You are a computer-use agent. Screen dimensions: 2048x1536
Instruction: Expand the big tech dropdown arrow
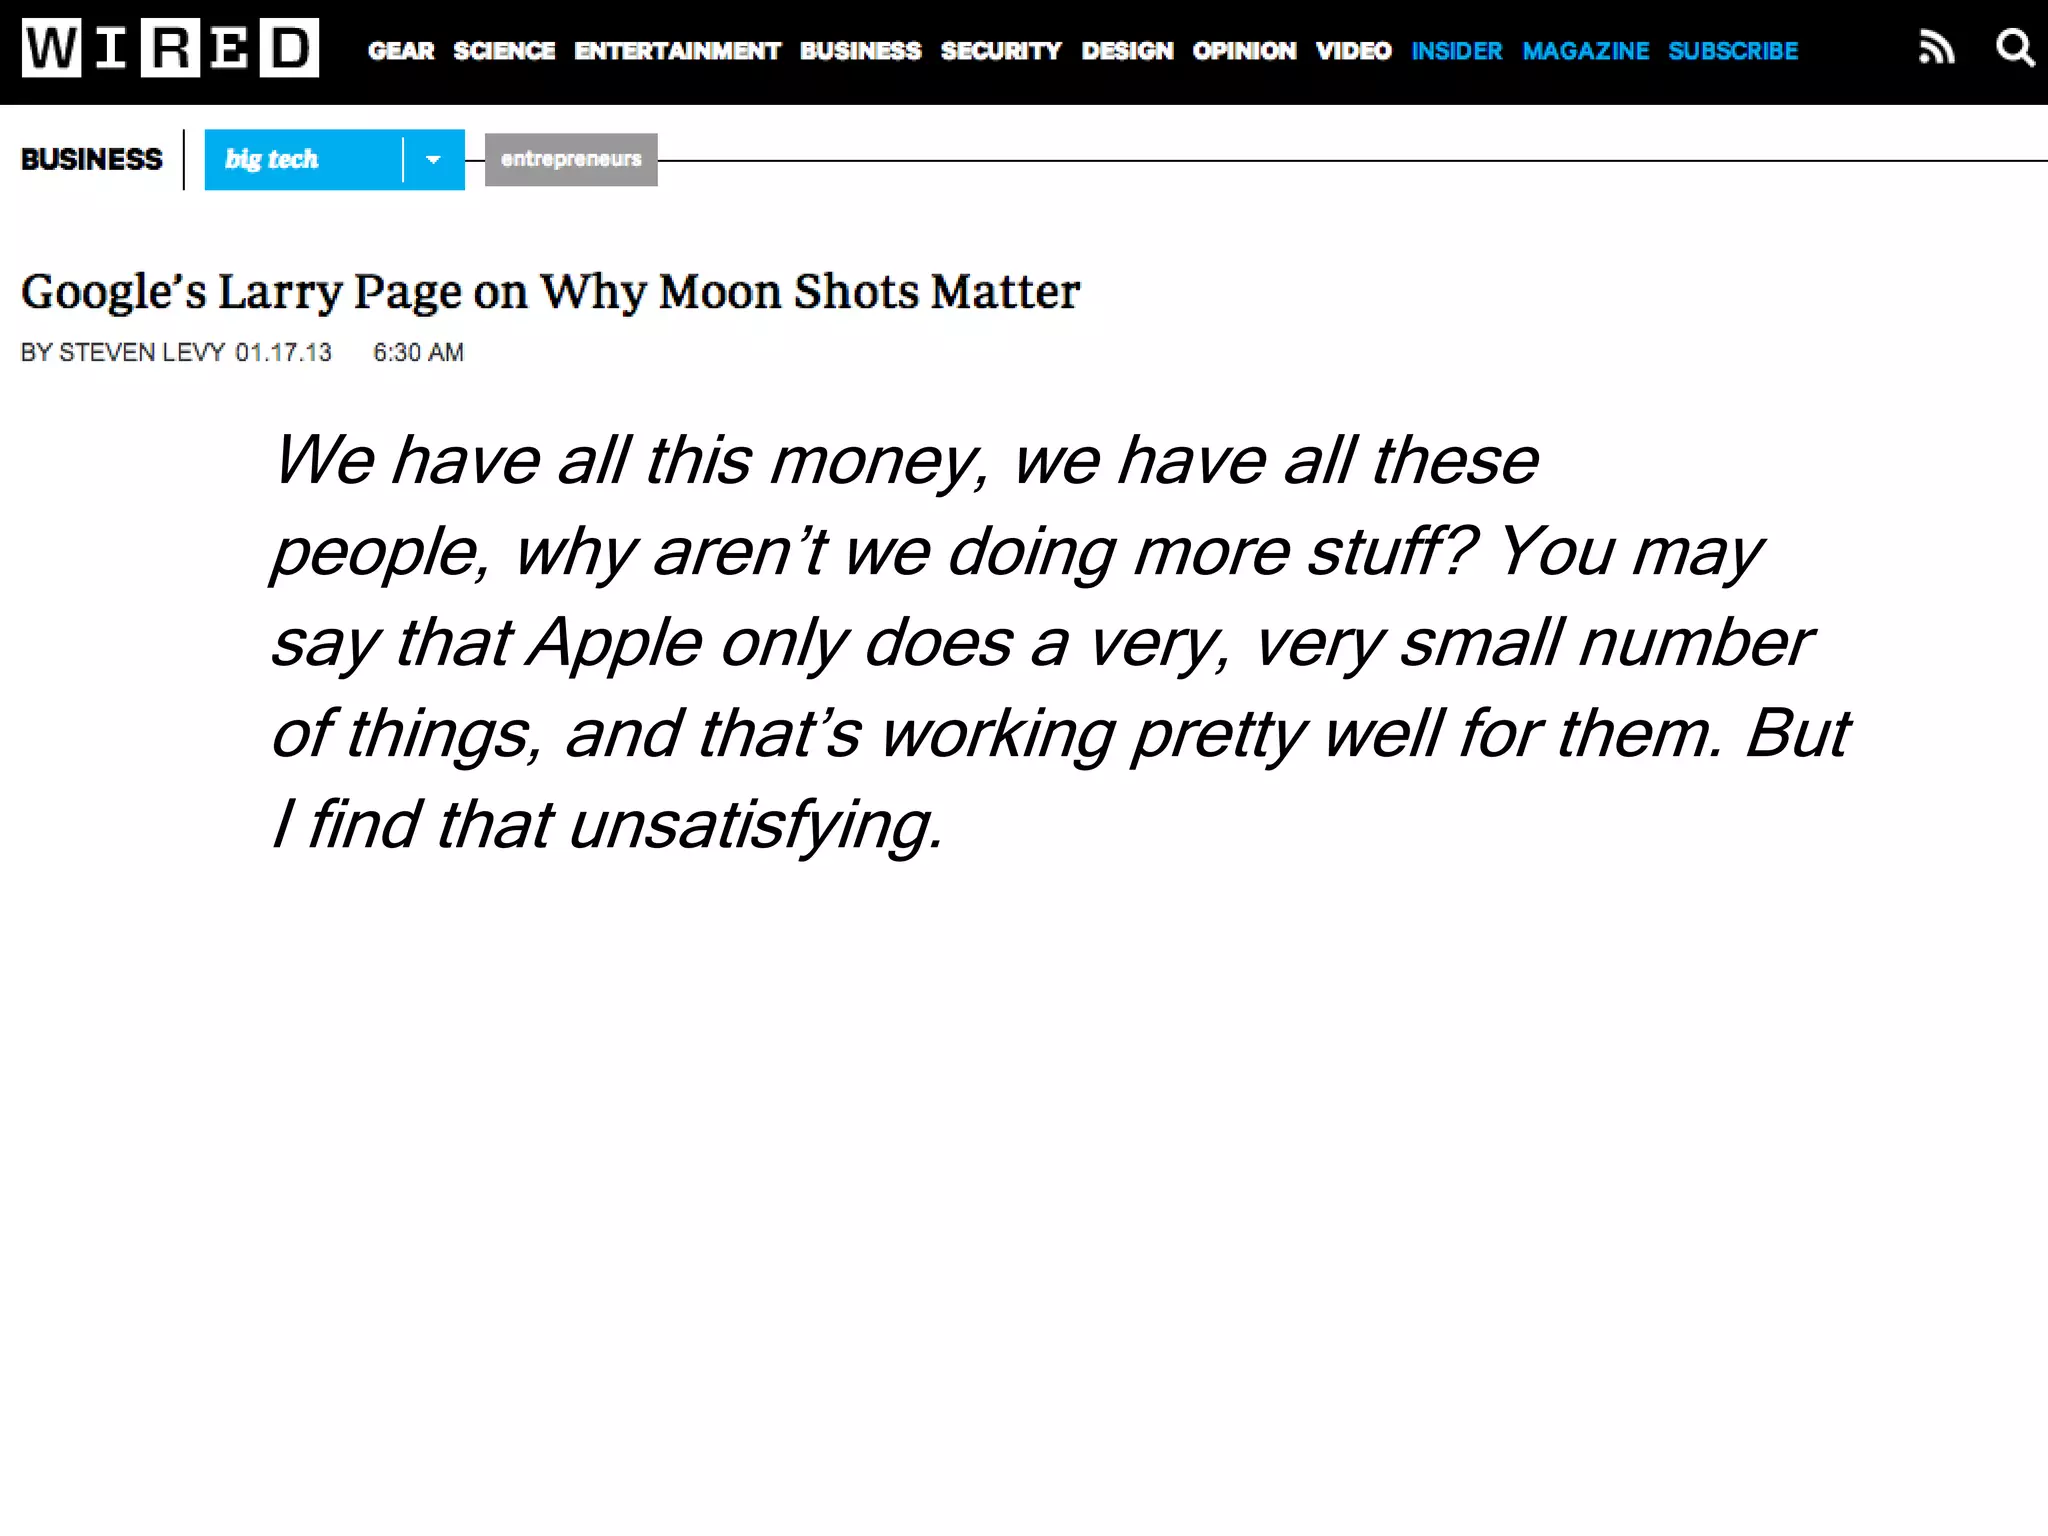pyautogui.click(x=433, y=160)
